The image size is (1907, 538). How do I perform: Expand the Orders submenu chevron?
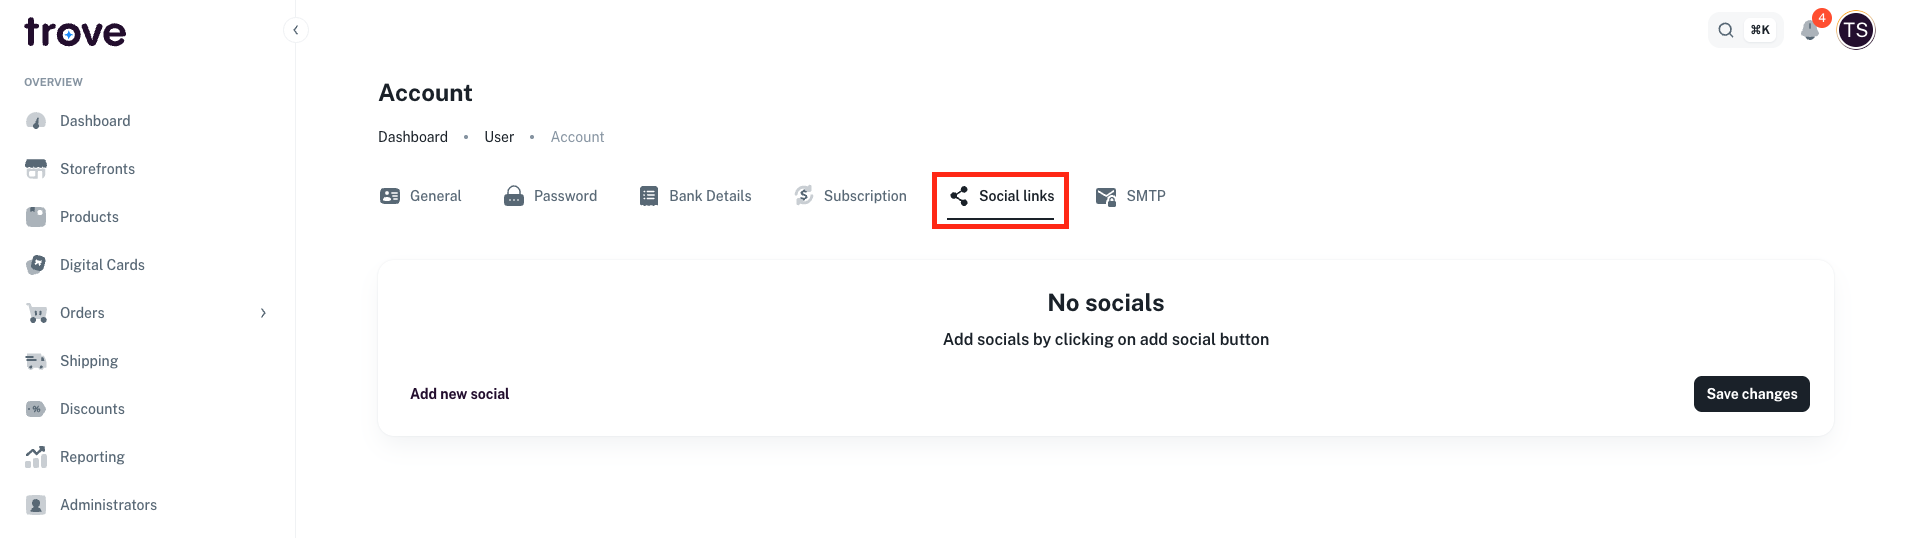click(x=263, y=313)
